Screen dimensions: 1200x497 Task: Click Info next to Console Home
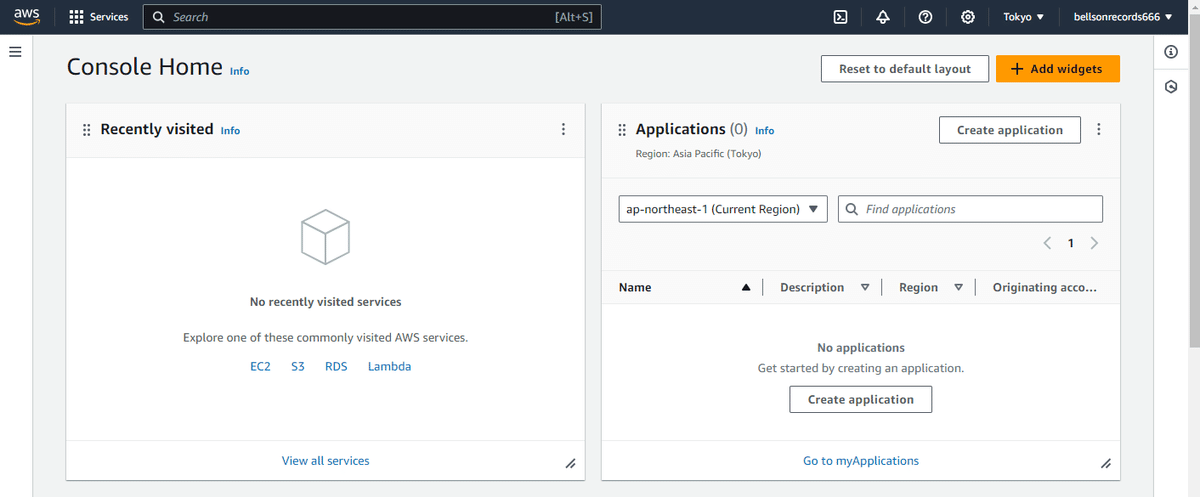pyautogui.click(x=239, y=71)
